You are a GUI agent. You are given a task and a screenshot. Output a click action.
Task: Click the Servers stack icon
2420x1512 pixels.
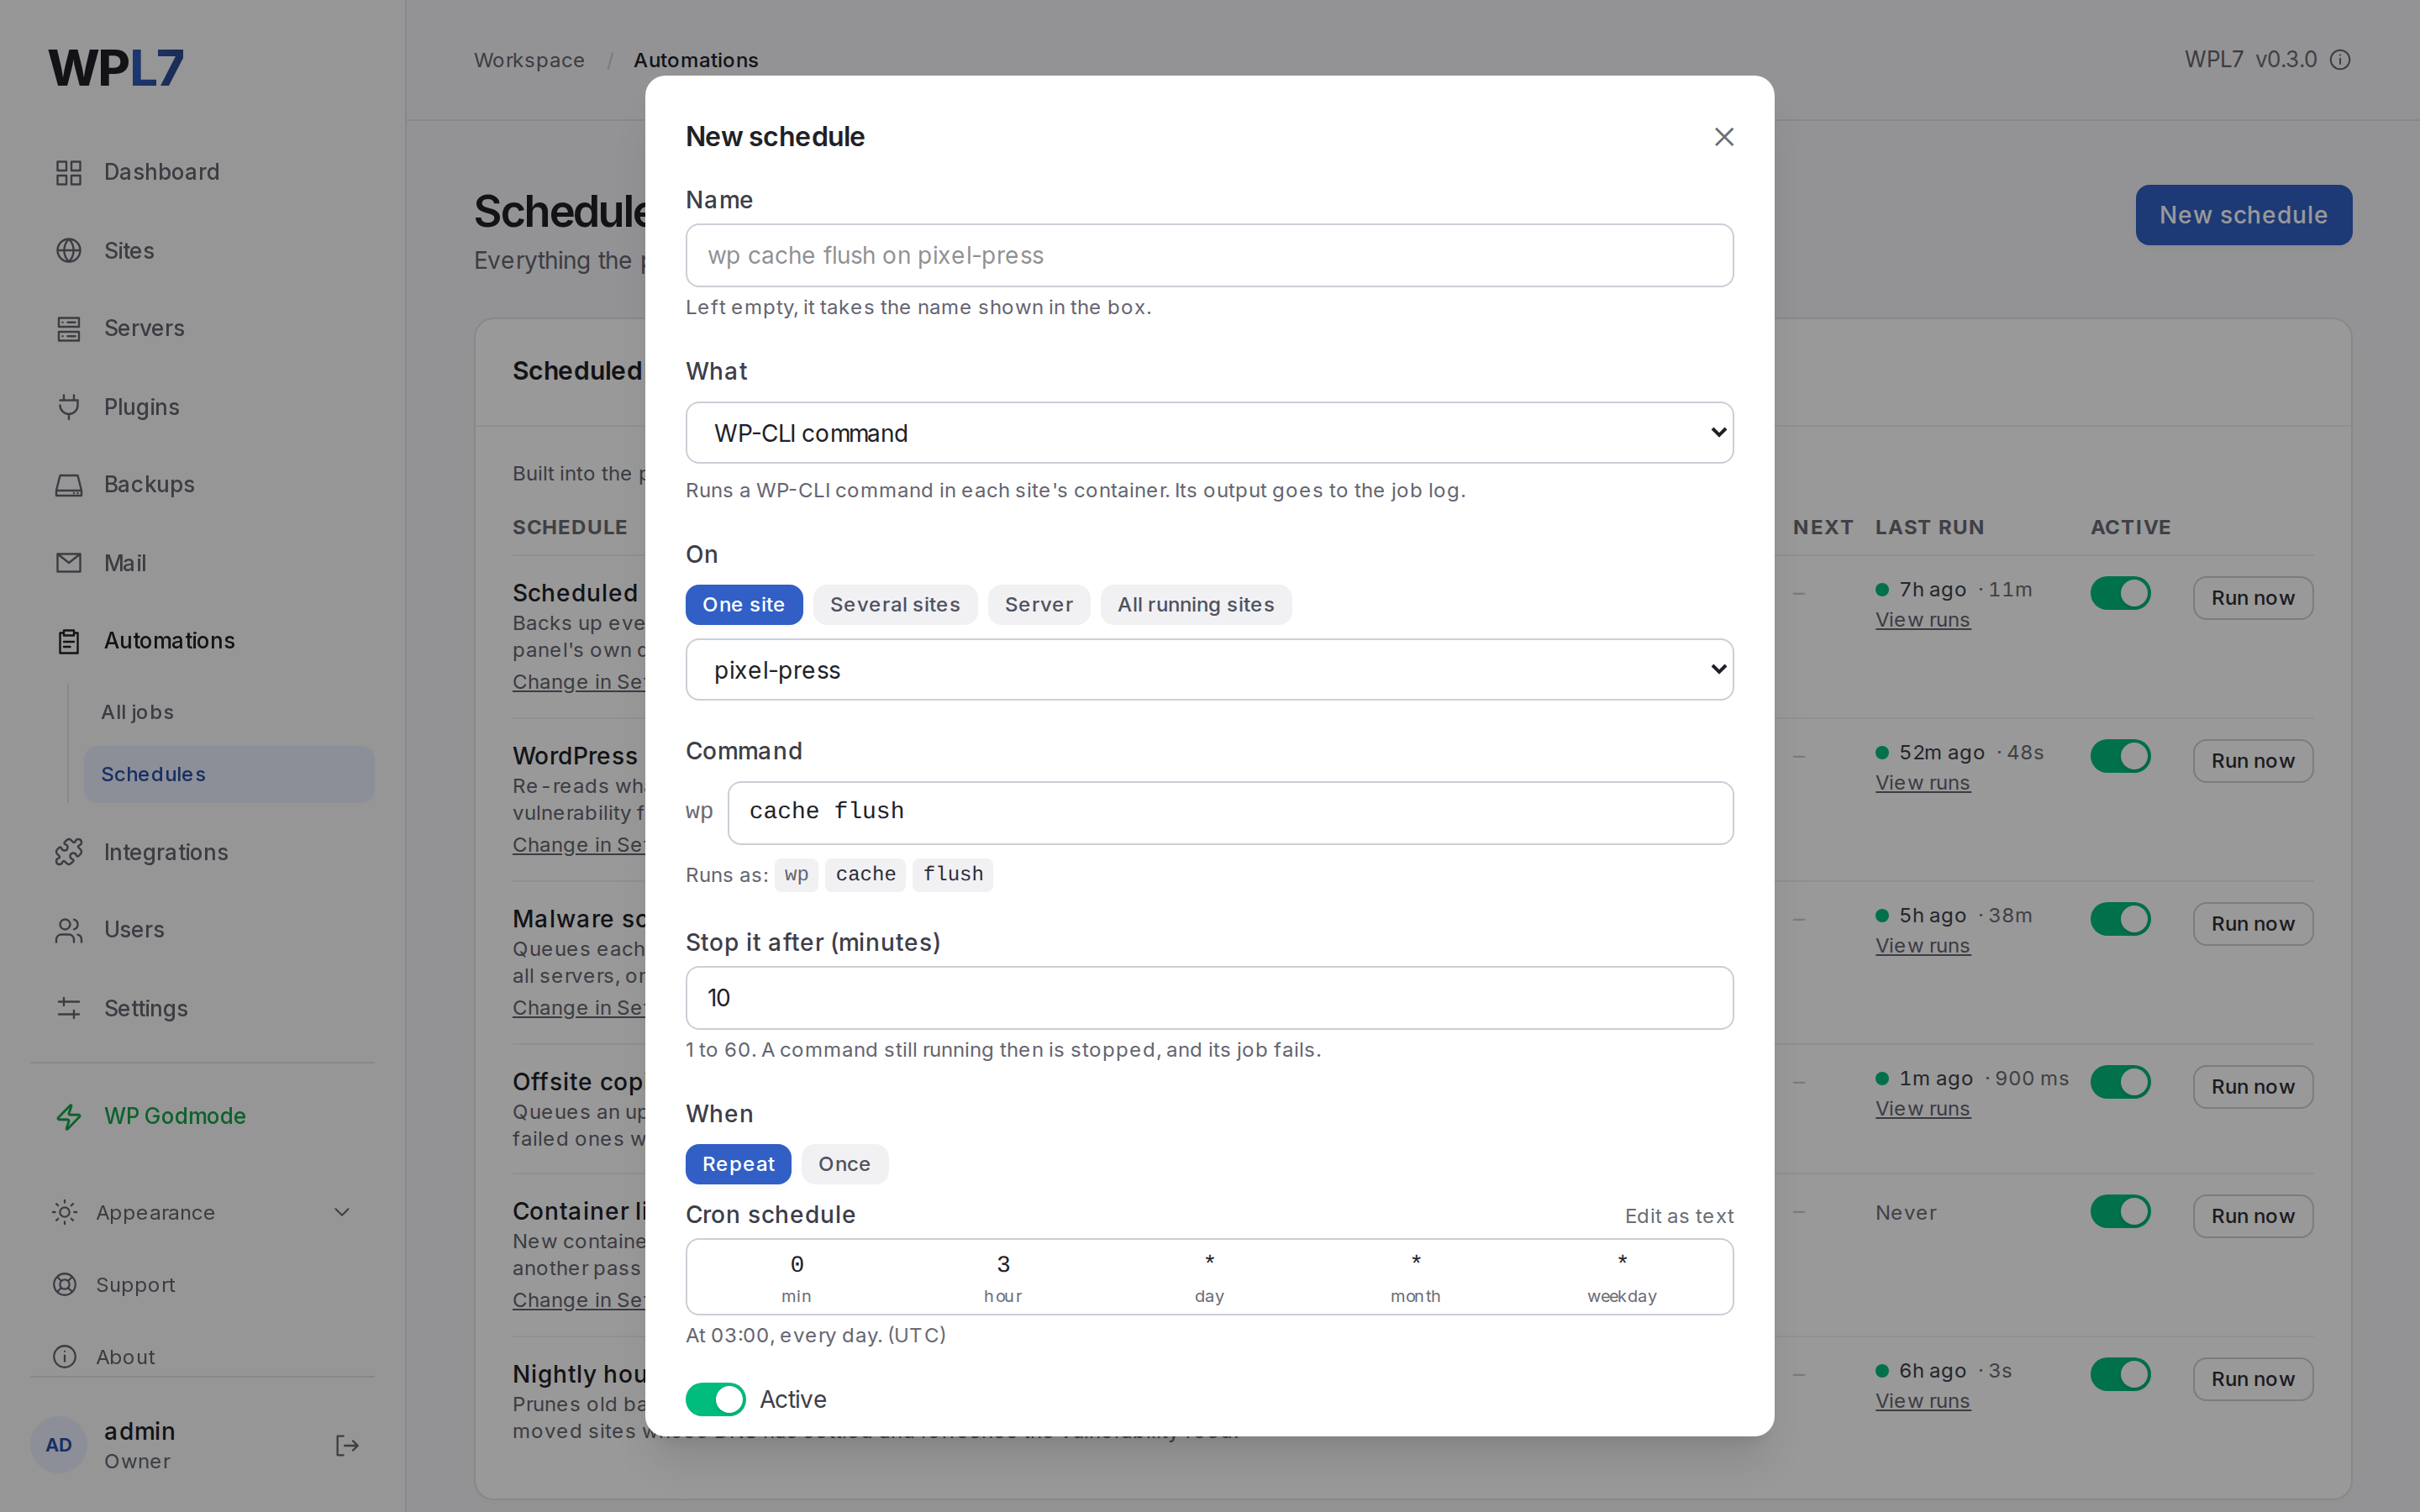pos(68,328)
